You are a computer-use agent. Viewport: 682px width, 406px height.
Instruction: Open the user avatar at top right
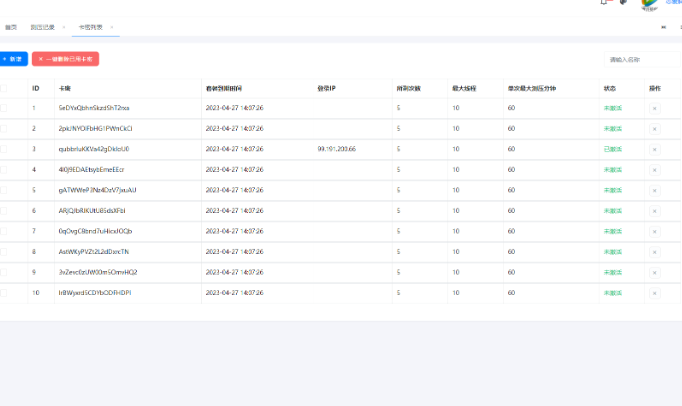pyautogui.click(x=651, y=3)
